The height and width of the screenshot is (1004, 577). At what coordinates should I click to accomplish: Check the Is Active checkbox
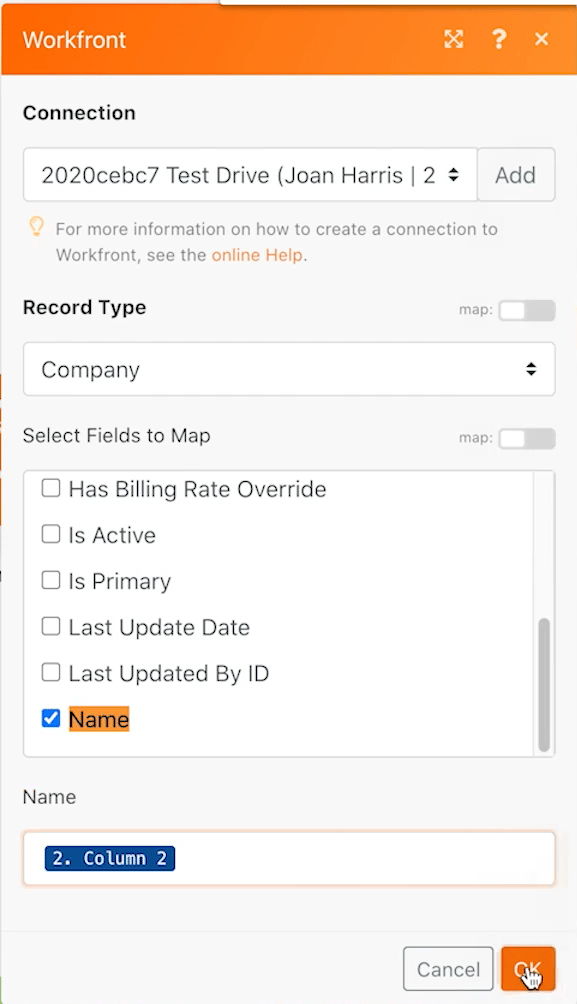pyautogui.click(x=51, y=535)
